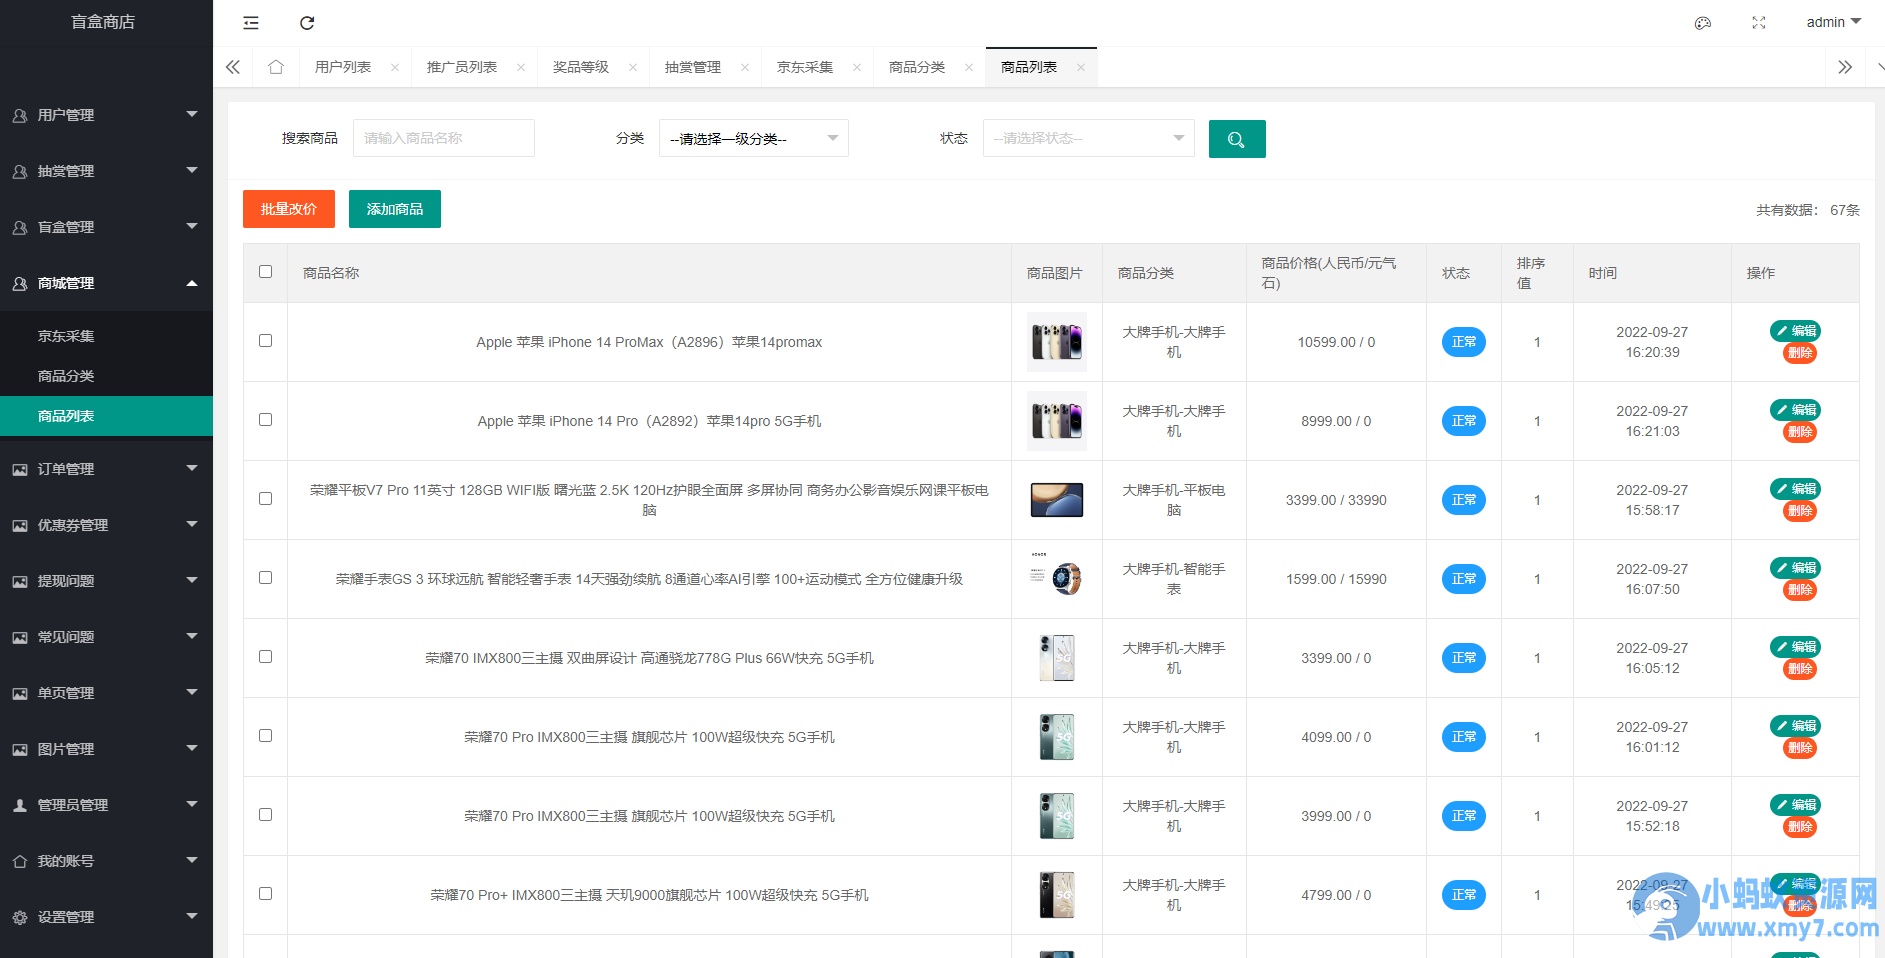Screen dimensions: 1885x958
Task: Open the 分类 category dropdown
Action: [x=754, y=139]
